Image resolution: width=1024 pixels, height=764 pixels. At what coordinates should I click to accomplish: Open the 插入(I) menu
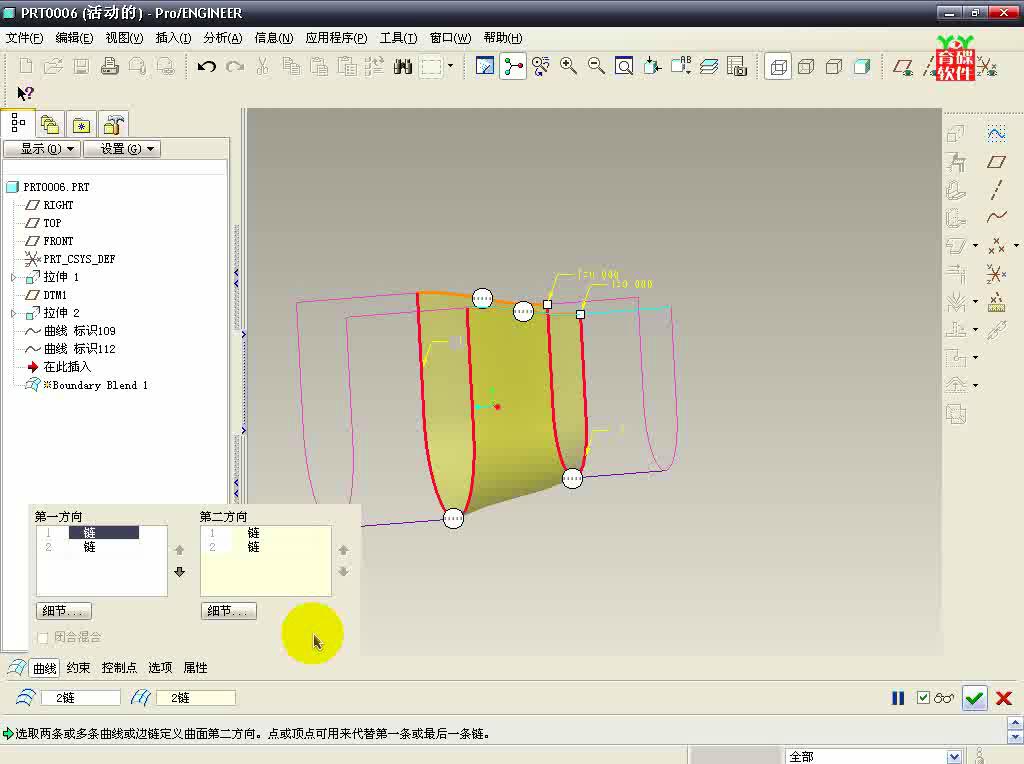click(x=173, y=38)
